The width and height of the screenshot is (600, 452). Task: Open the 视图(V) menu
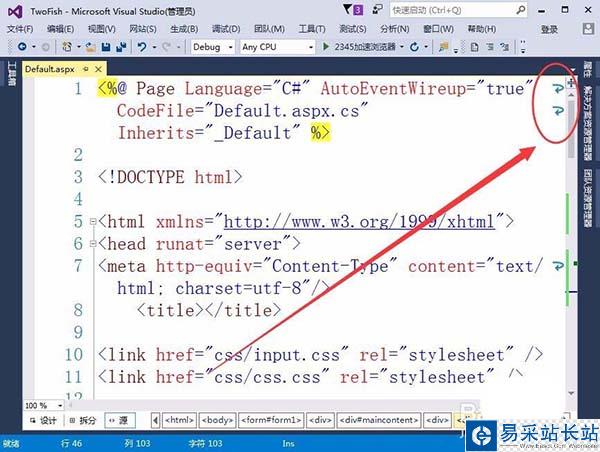point(101,29)
